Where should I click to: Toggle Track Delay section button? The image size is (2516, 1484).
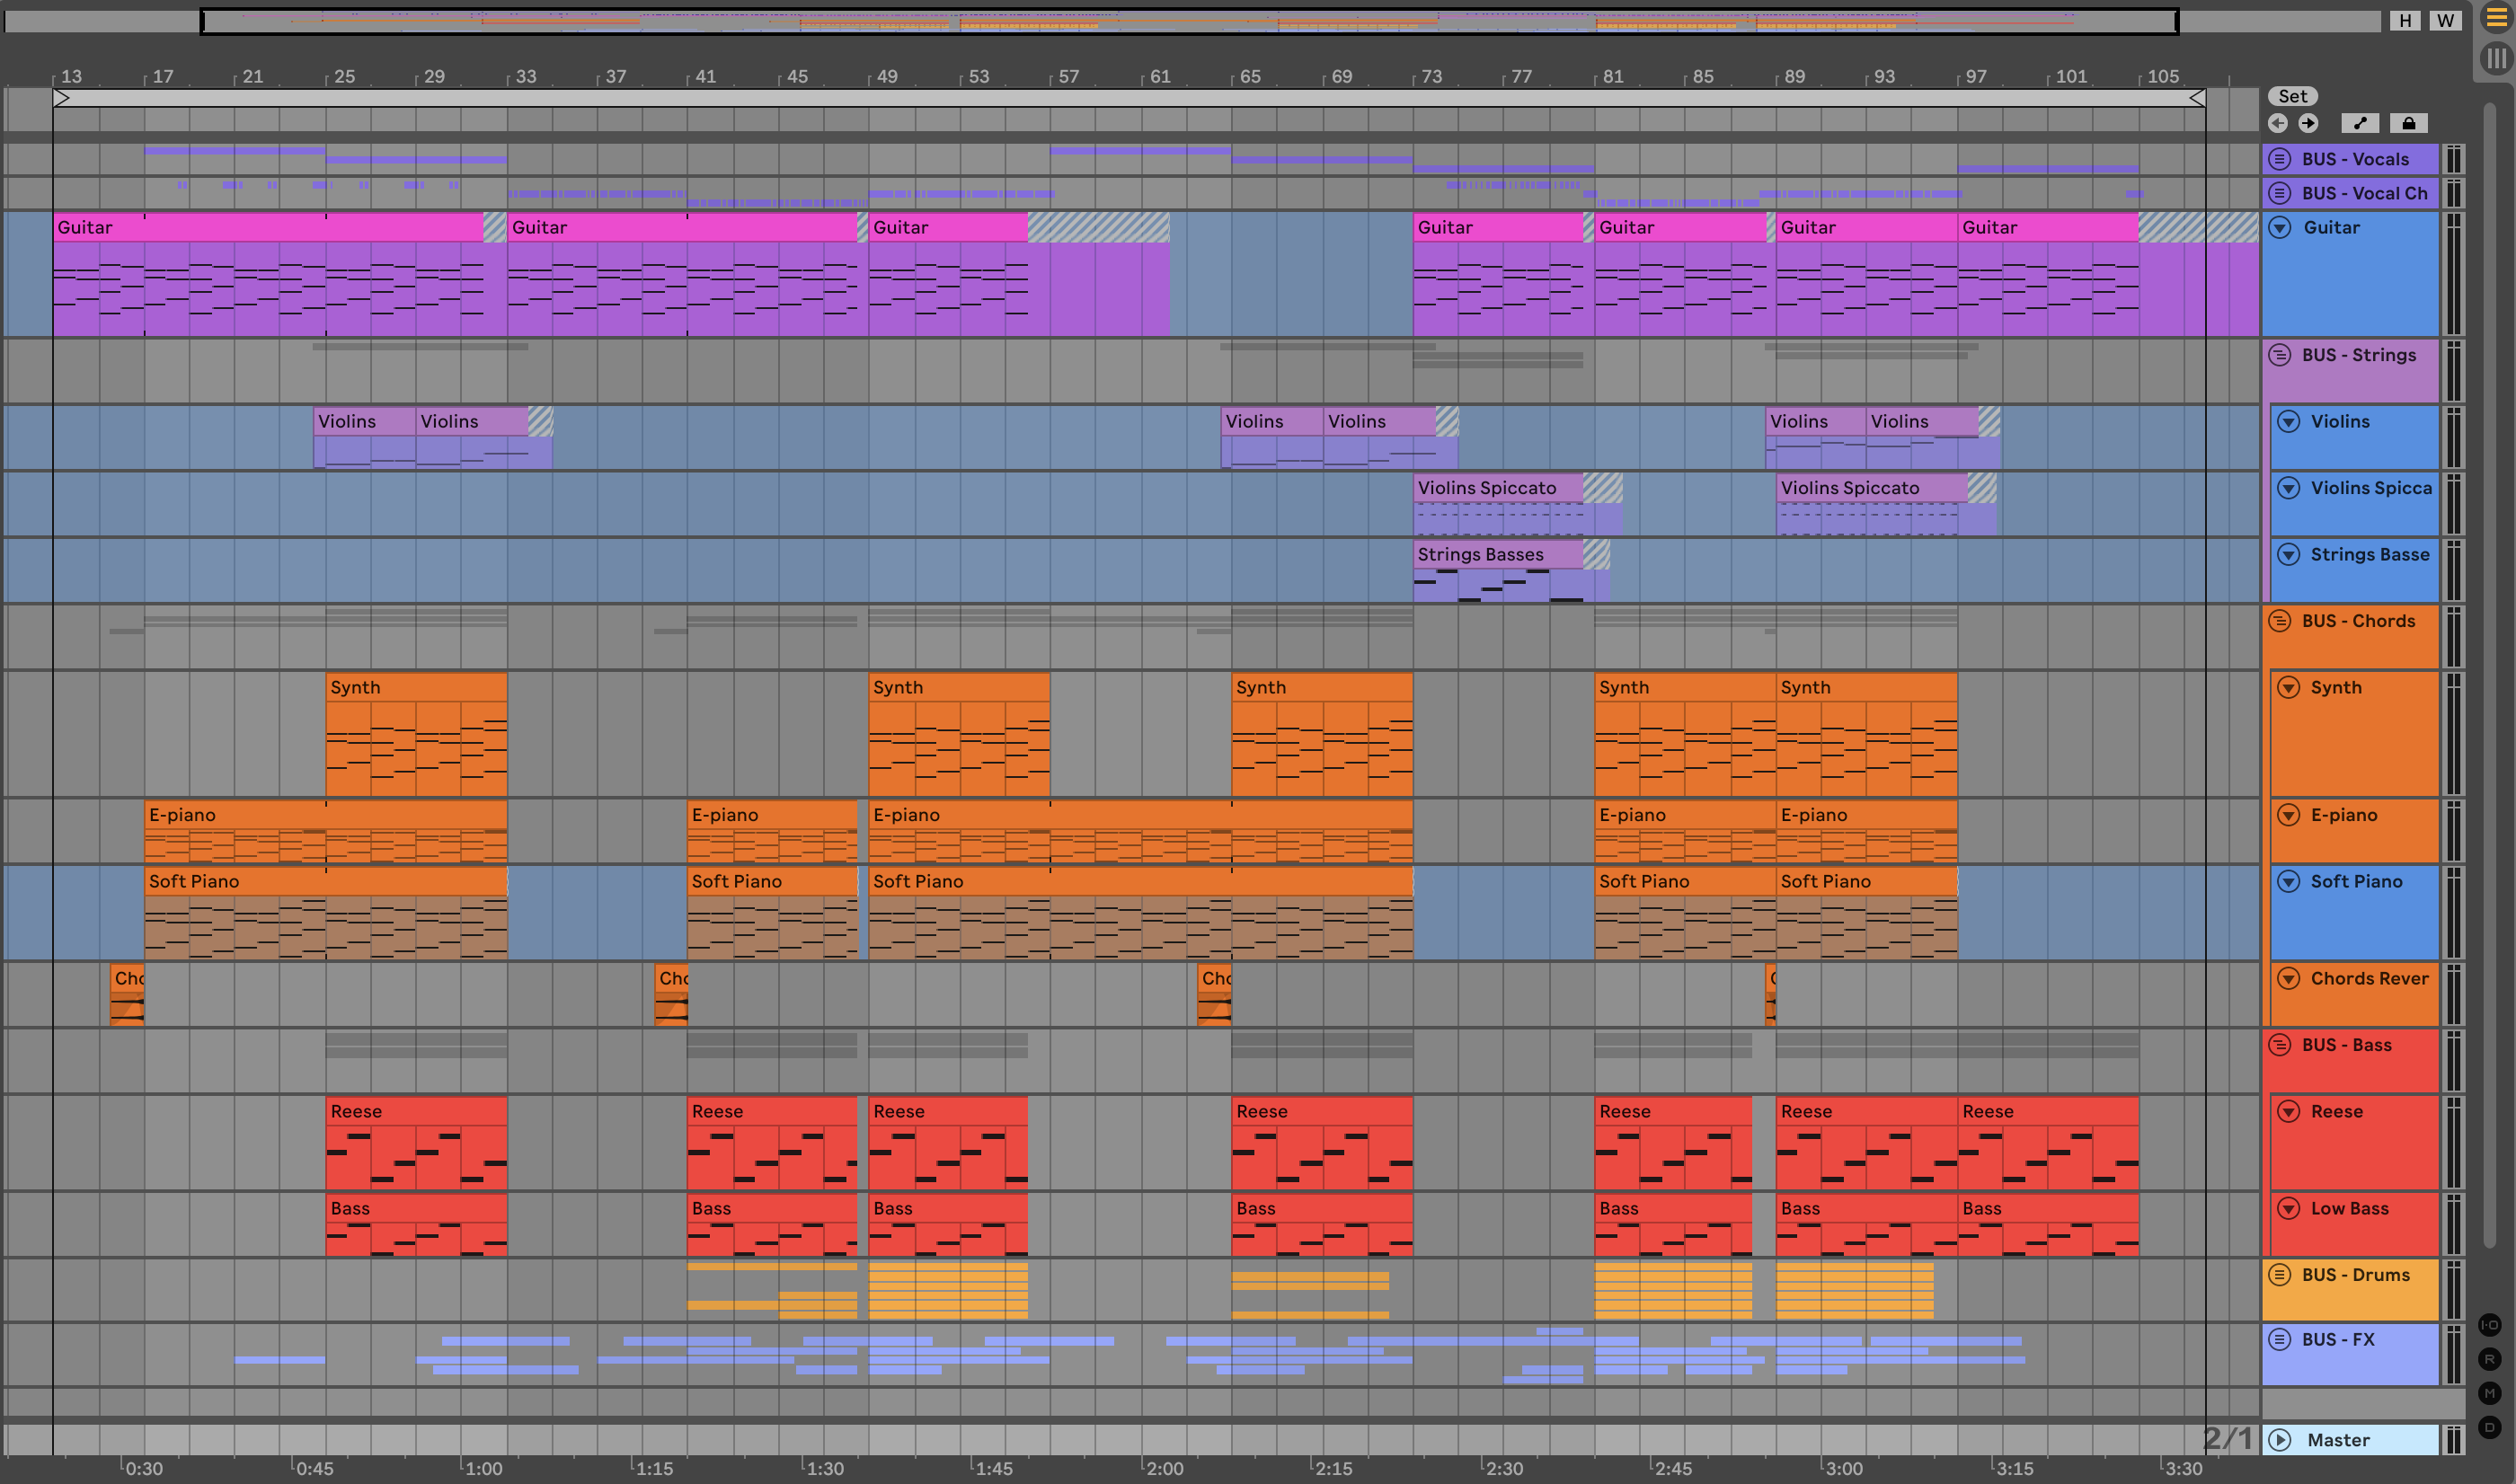(2490, 1427)
